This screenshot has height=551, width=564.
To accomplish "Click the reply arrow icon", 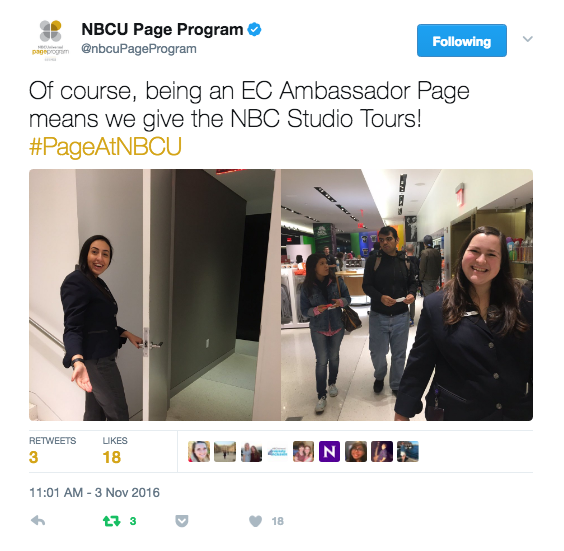I will tap(38, 520).
